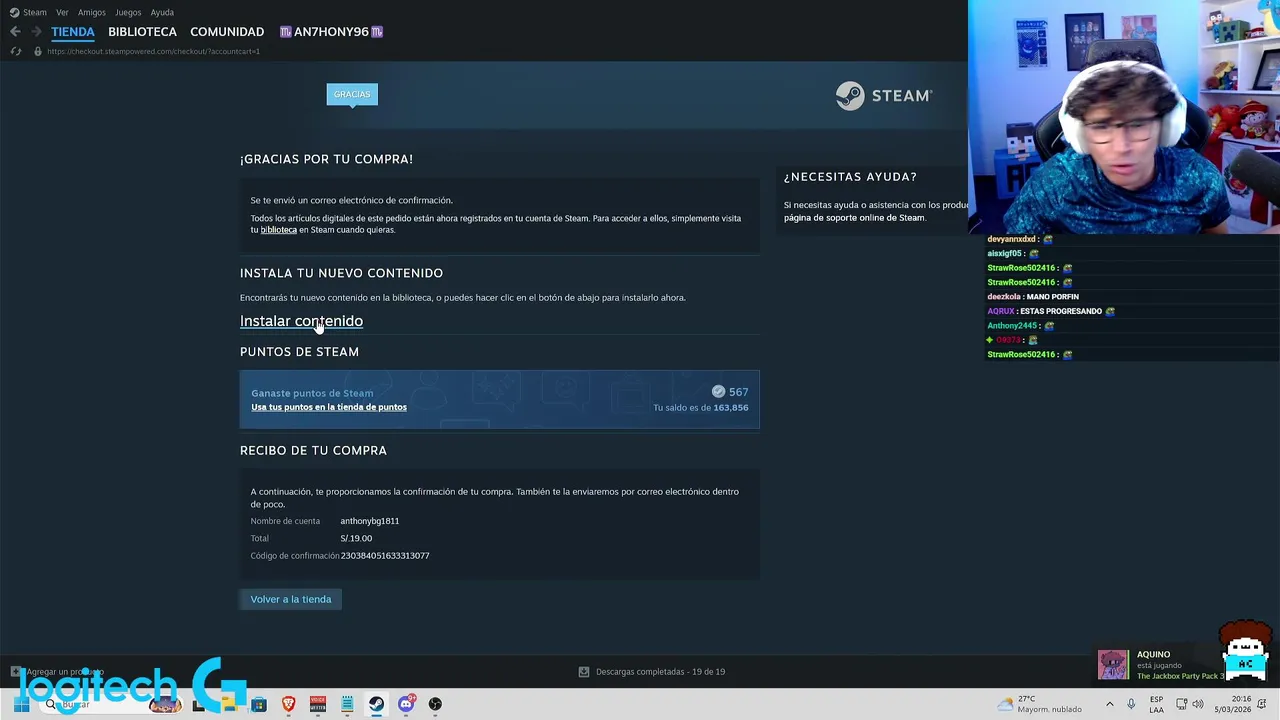Expand the hidden system tray icons chevron
Image resolution: width=1280 pixels, height=720 pixels.
pyautogui.click(x=1109, y=704)
